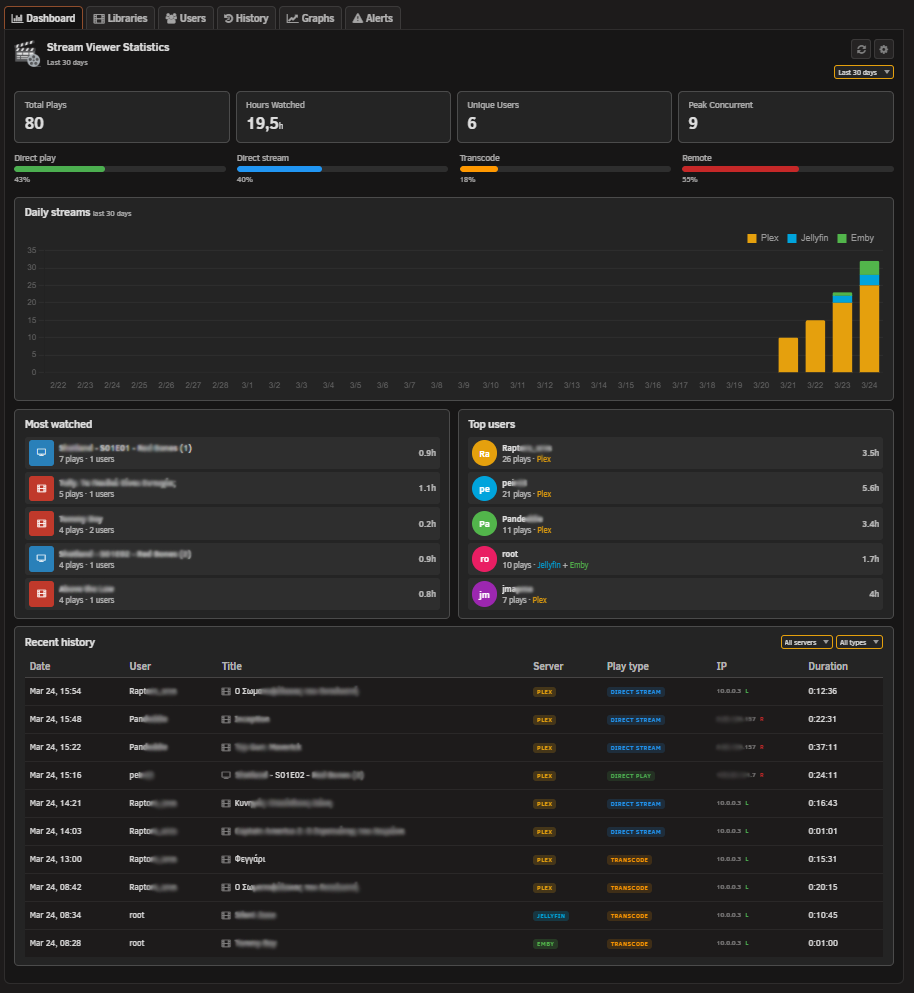Click the Stream Viewer Statistics clapperboard icon

[27, 54]
